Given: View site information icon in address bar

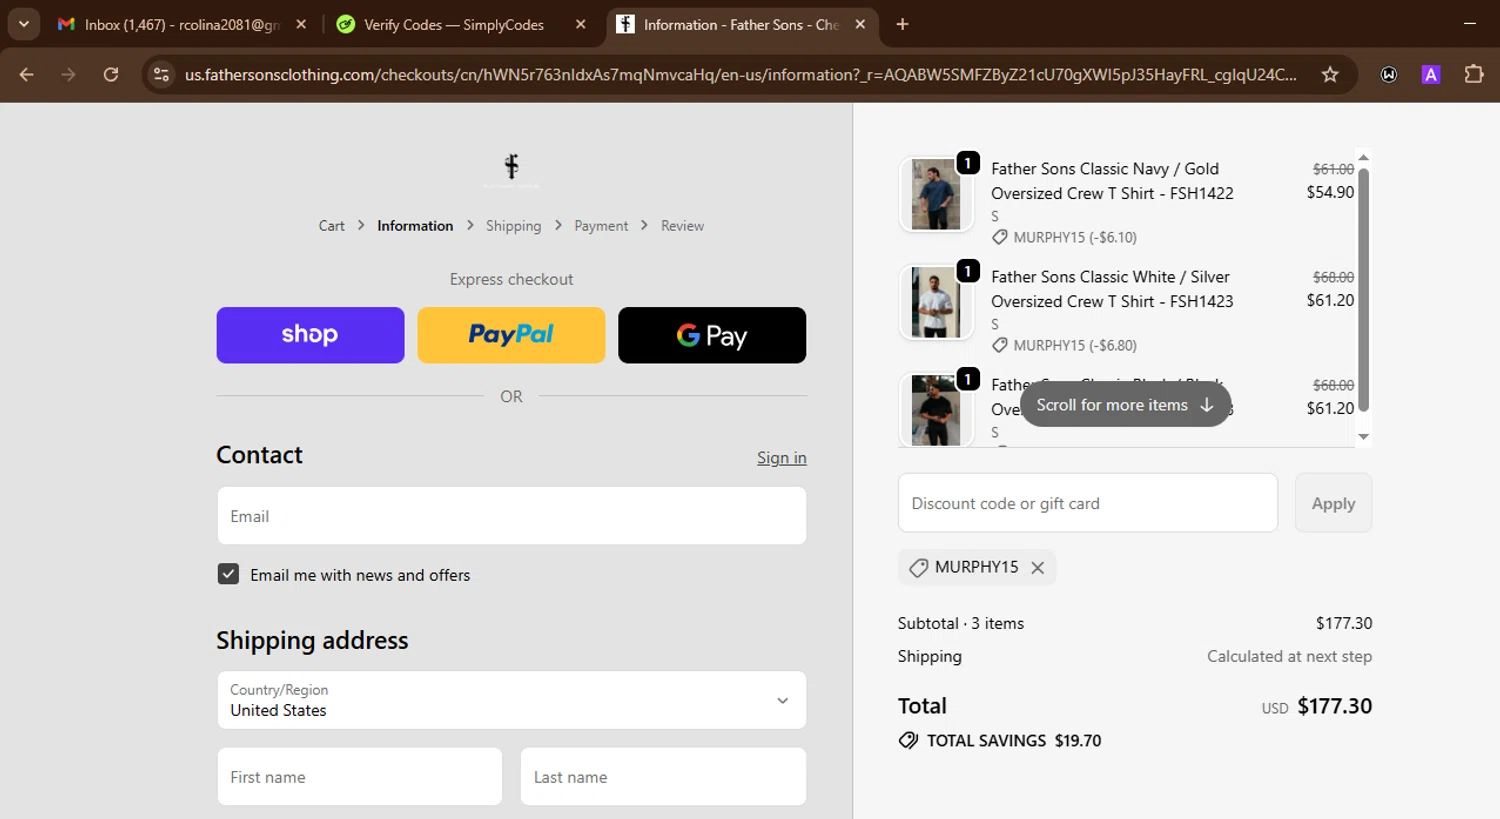Looking at the screenshot, I should [161, 74].
